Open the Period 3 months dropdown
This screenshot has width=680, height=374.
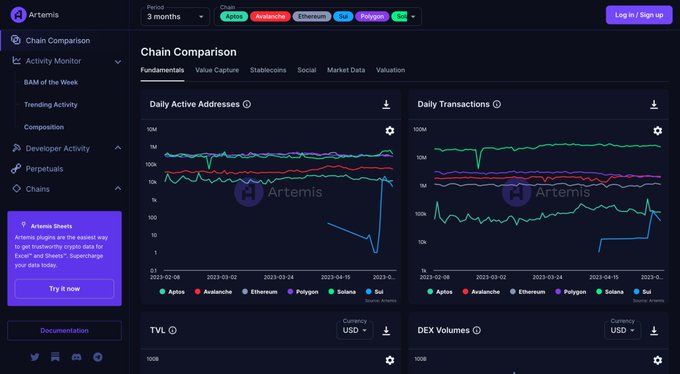(175, 16)
